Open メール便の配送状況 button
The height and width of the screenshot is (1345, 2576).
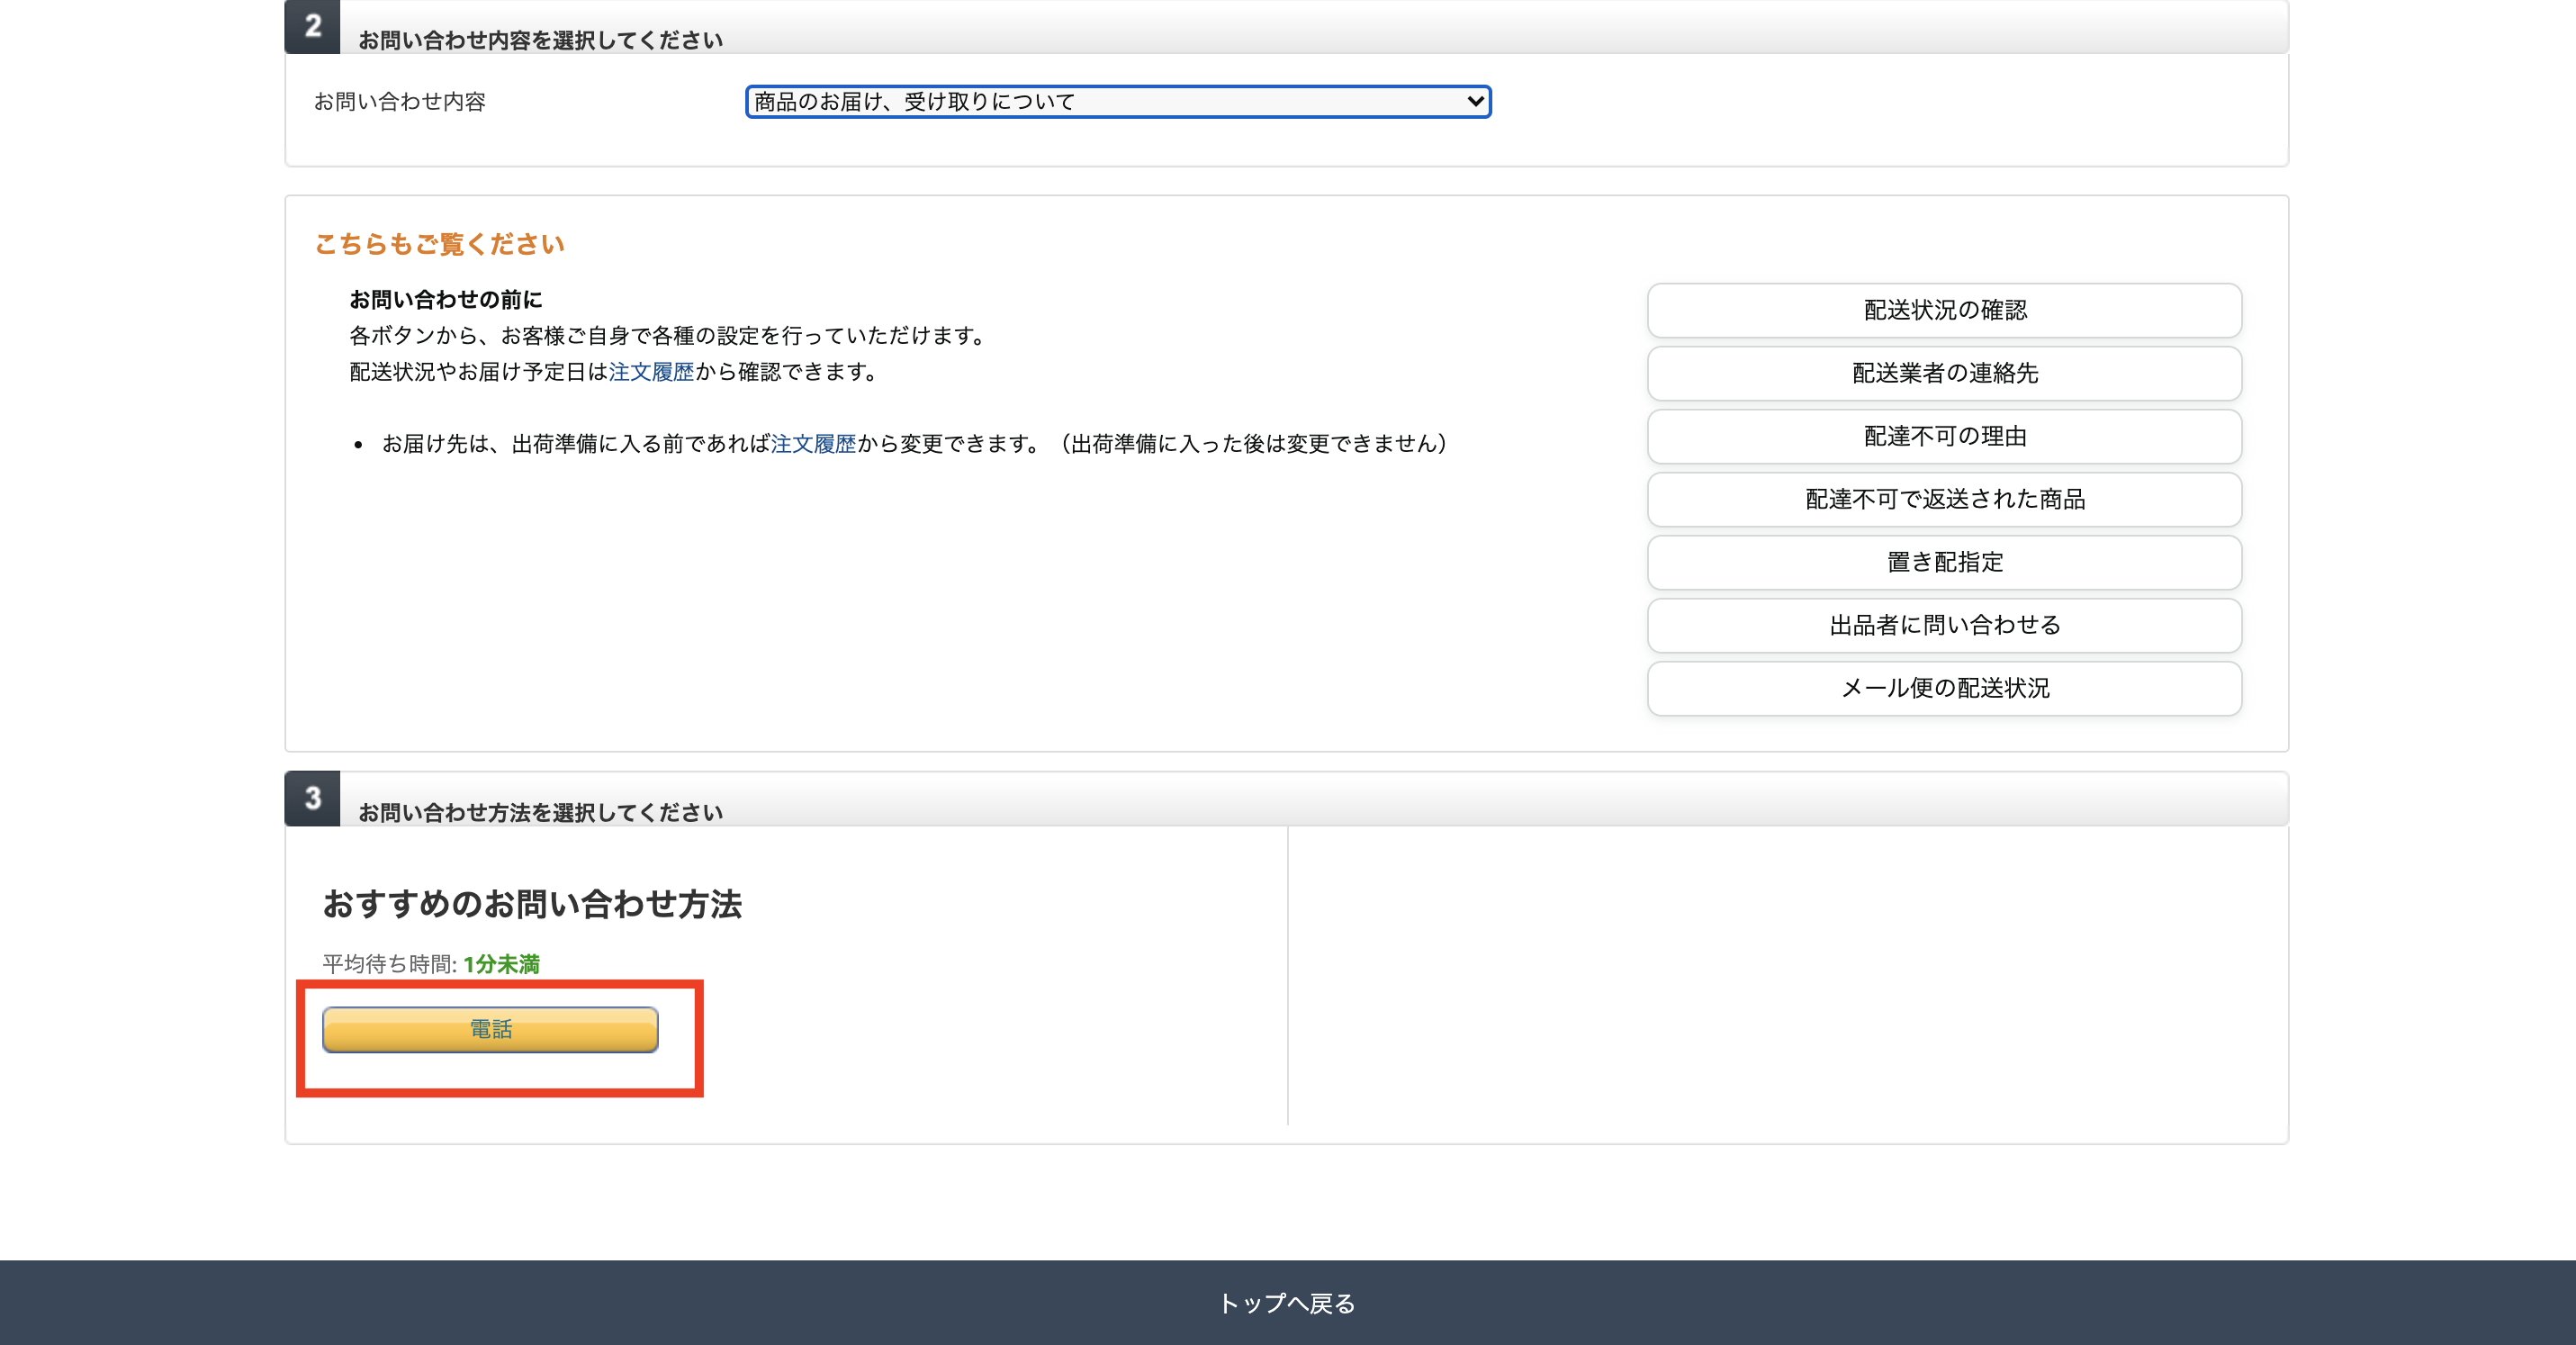click(x=1944, y=688)
